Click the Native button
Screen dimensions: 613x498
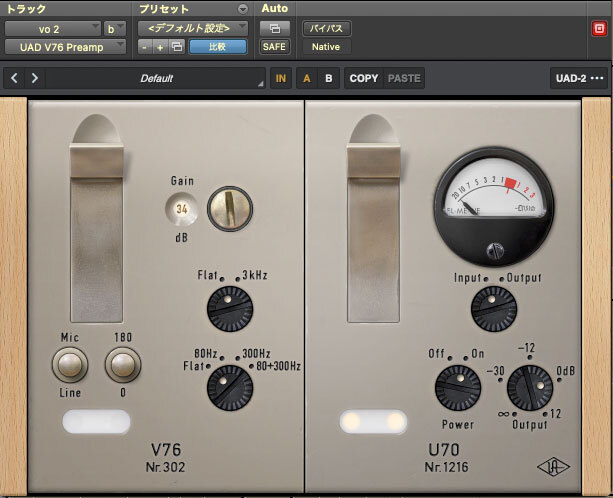click(x=326, y=47)
